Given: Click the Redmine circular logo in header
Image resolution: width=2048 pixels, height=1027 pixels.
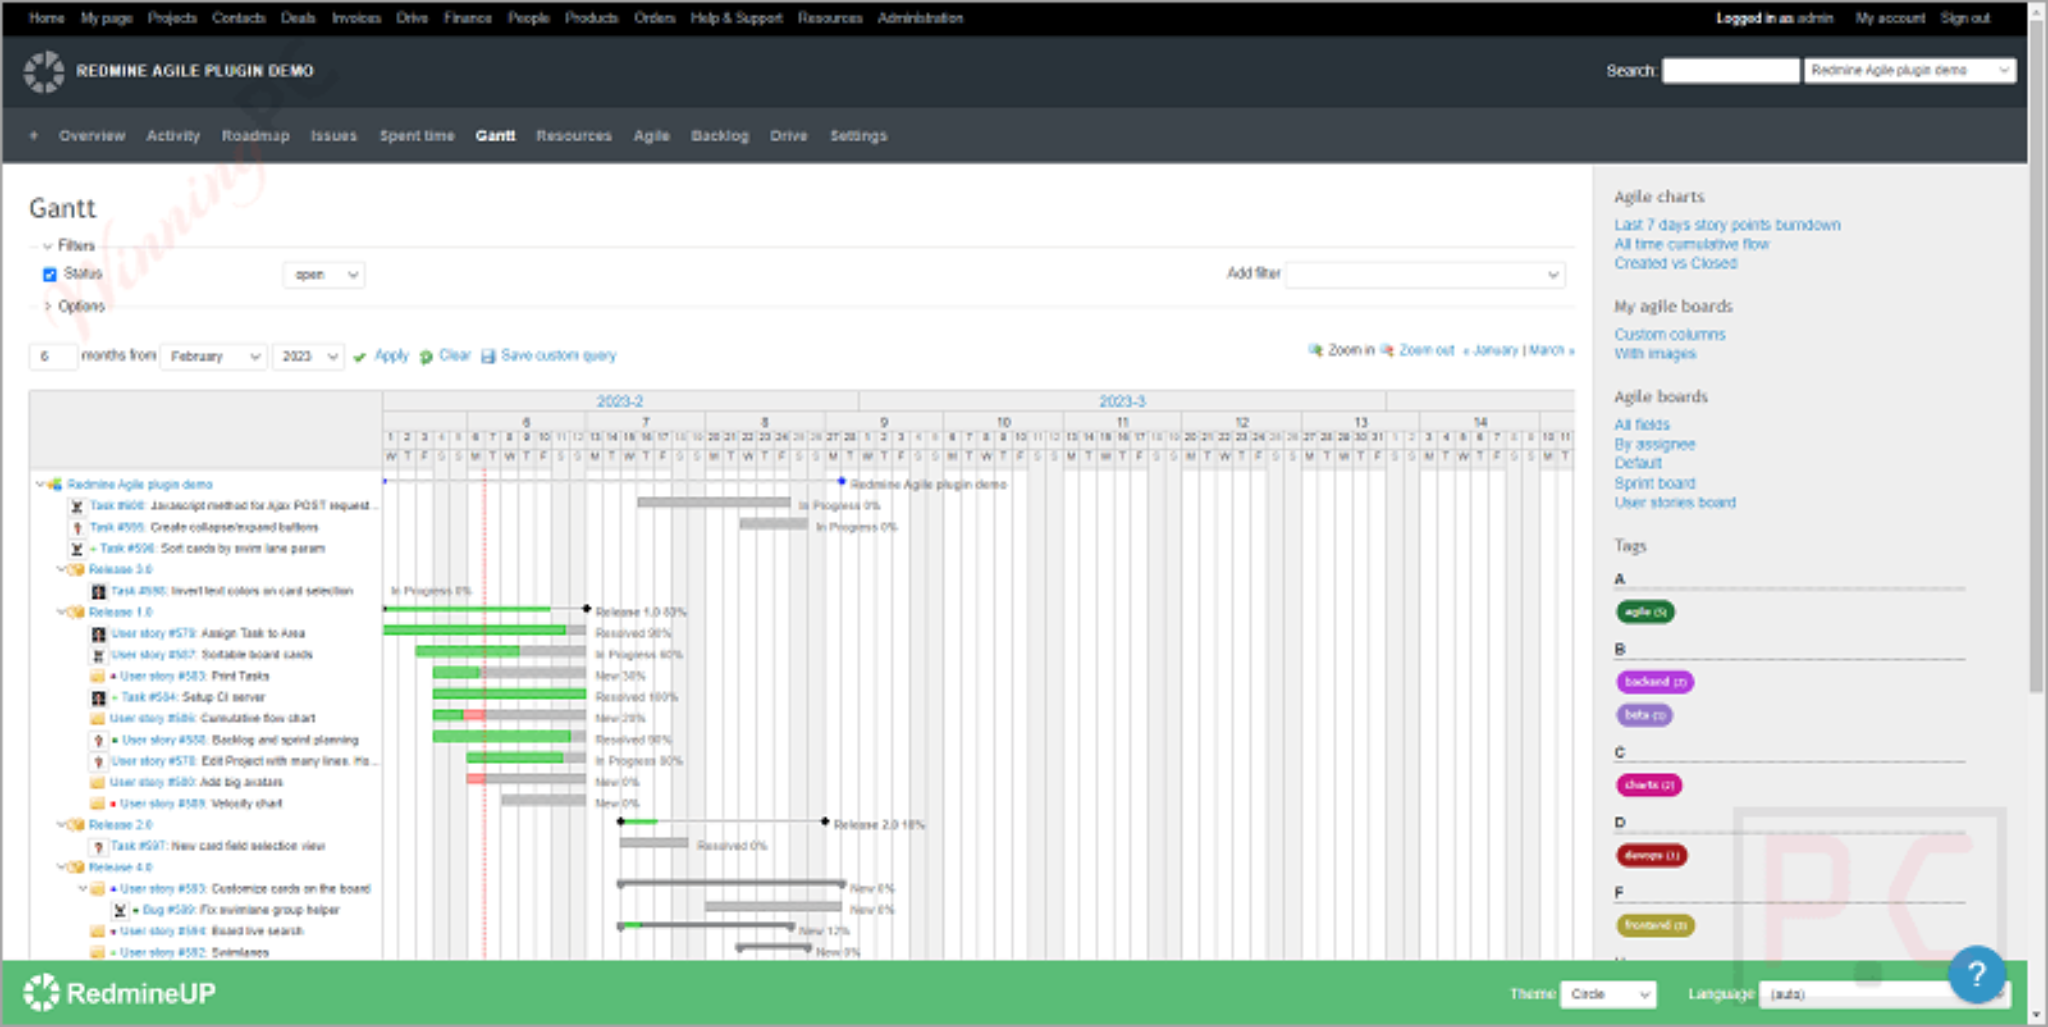Looking at the screenshot, I should 43,71.
